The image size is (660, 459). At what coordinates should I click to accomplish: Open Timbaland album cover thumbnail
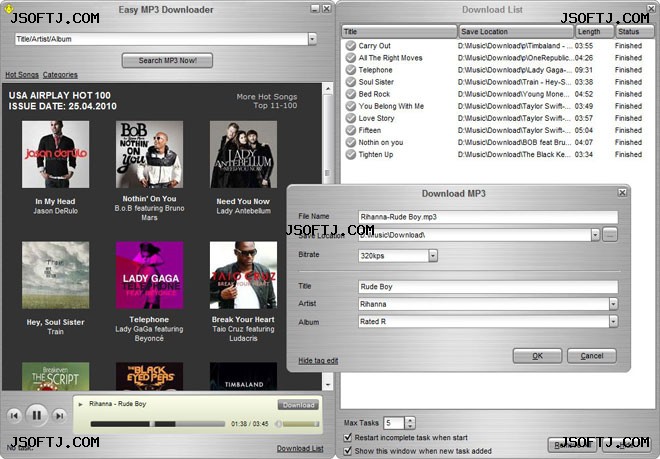(x=243, y=376)
